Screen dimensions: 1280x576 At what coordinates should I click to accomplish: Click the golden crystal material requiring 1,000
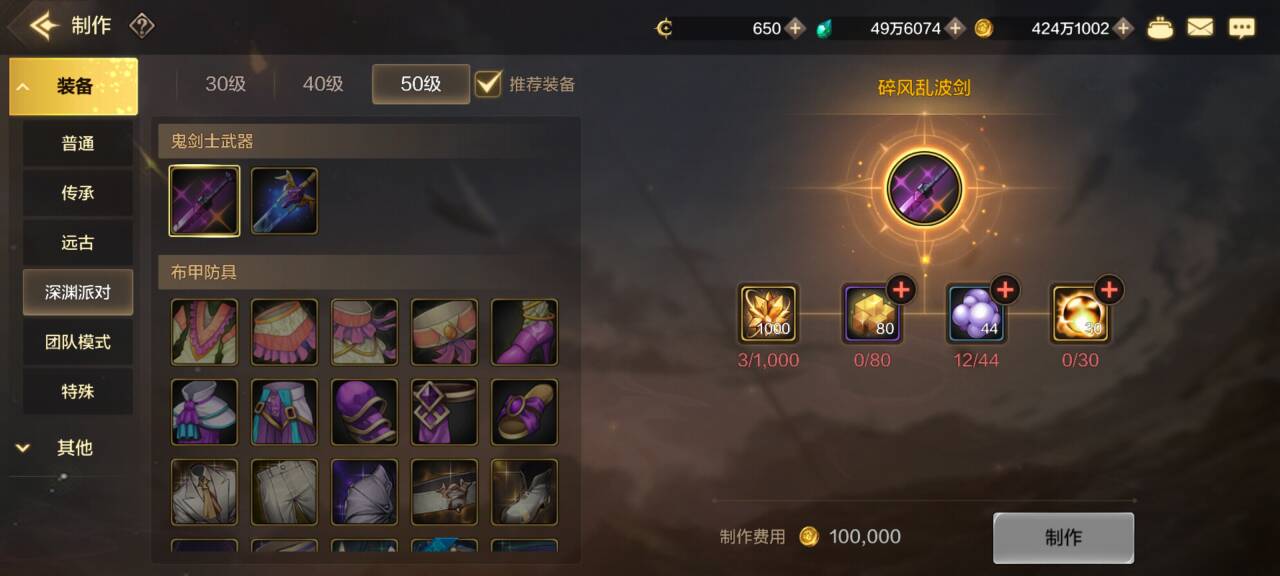coord(768,313)
